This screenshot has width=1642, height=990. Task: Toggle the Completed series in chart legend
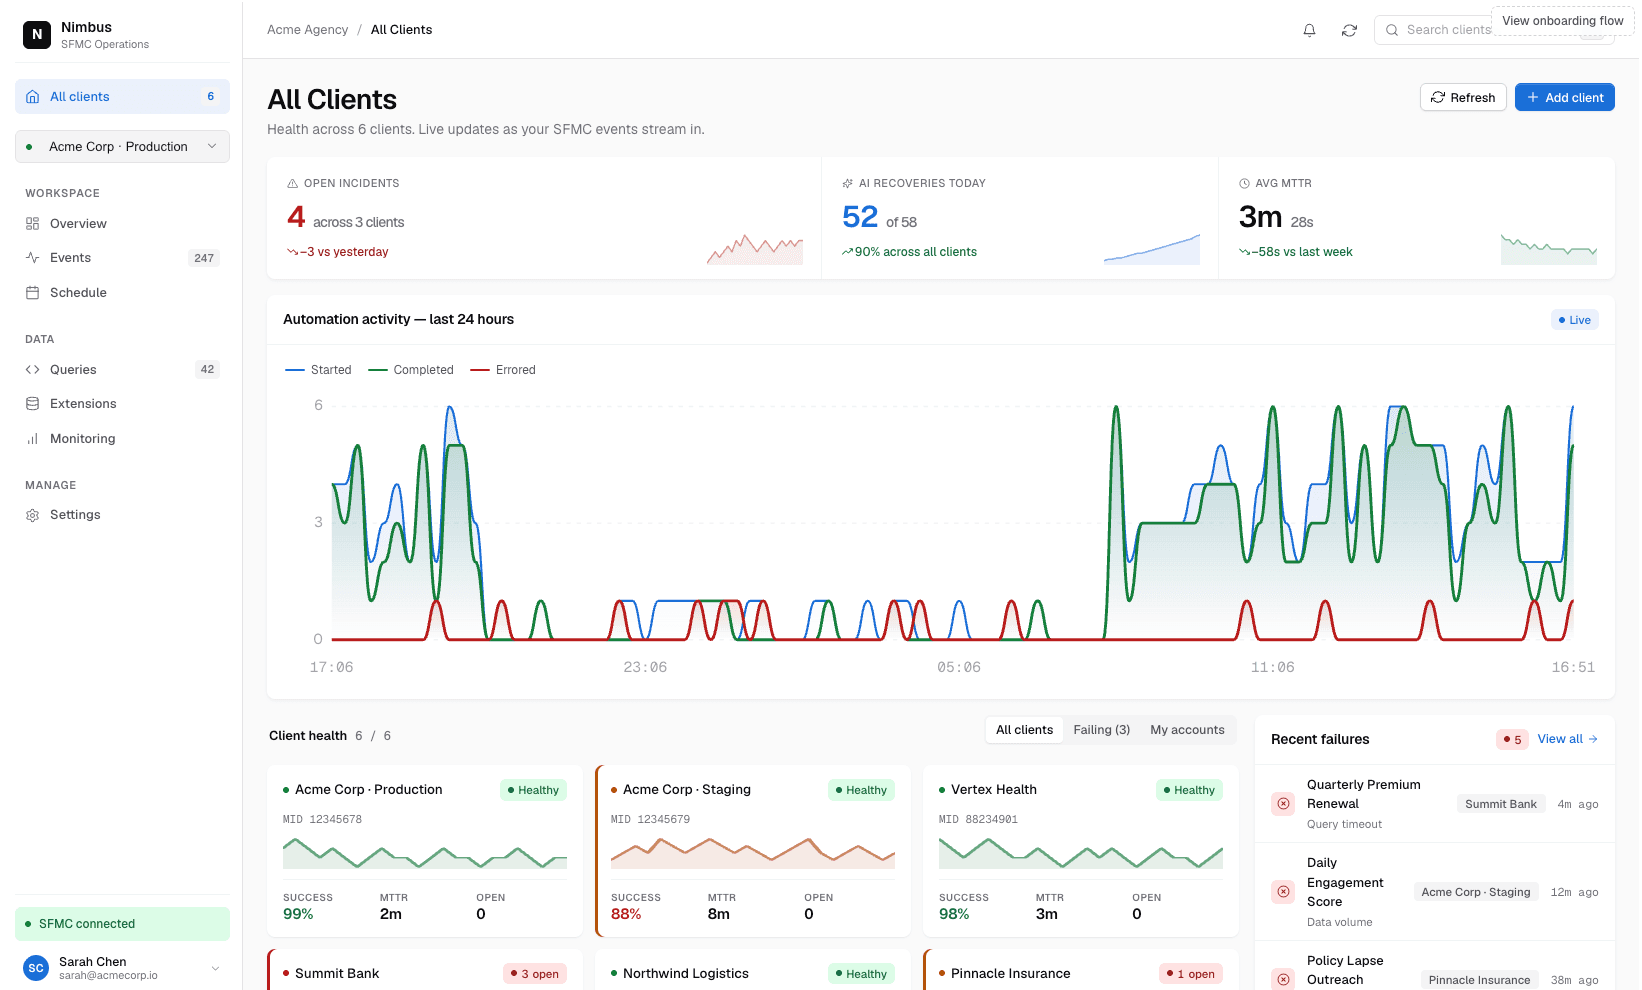click(411, 370)
